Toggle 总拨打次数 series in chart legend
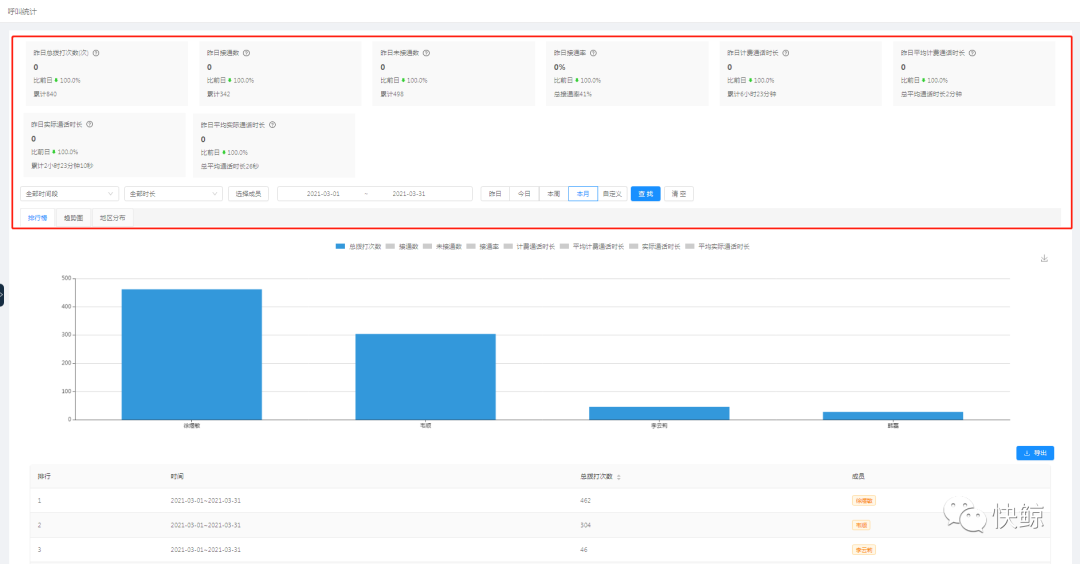This screenshot has height=564, width=1080. click(358, 246)
